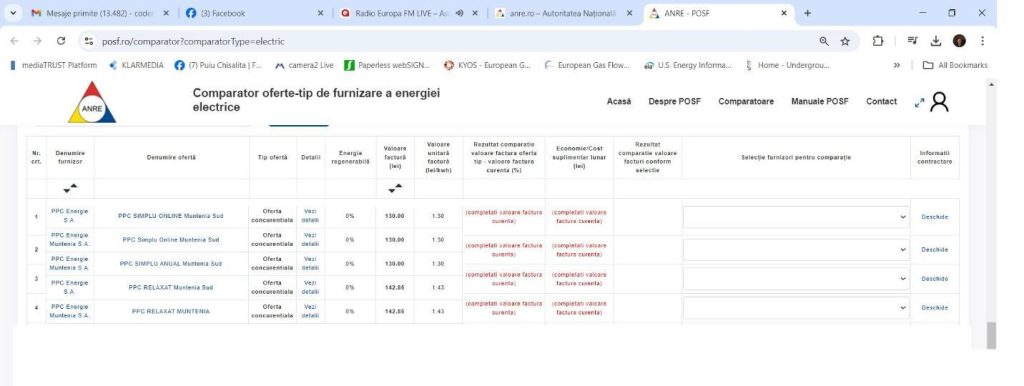Open the browser downloads icon
The image size is (1024, 386).
(936, 41)
